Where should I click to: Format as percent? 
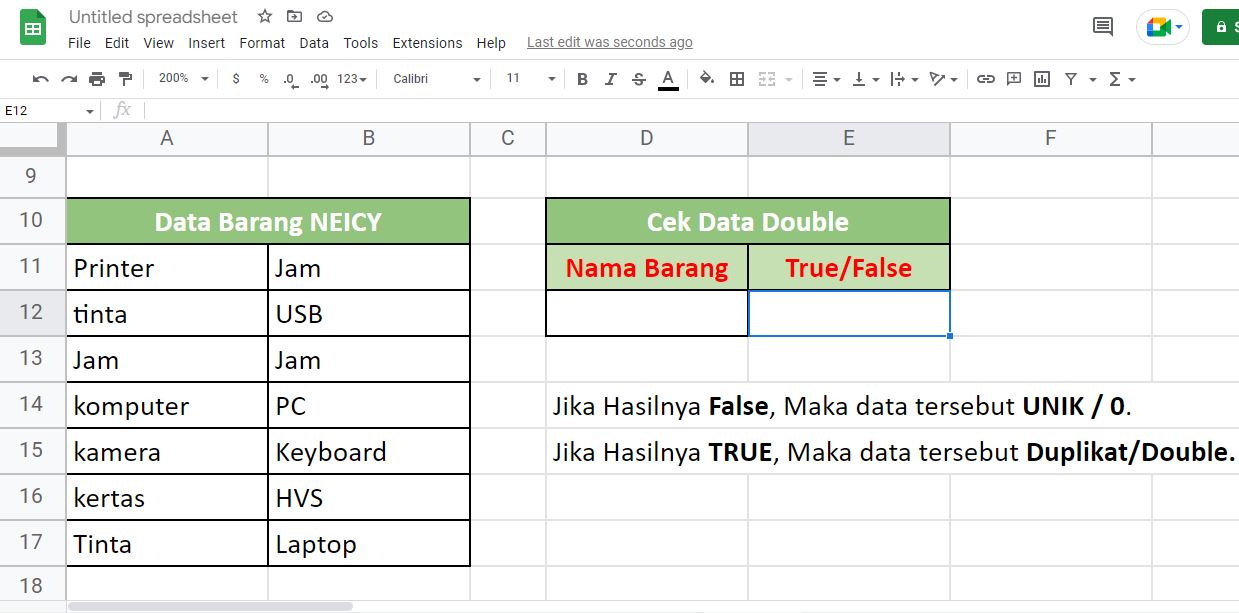point(264,79)
